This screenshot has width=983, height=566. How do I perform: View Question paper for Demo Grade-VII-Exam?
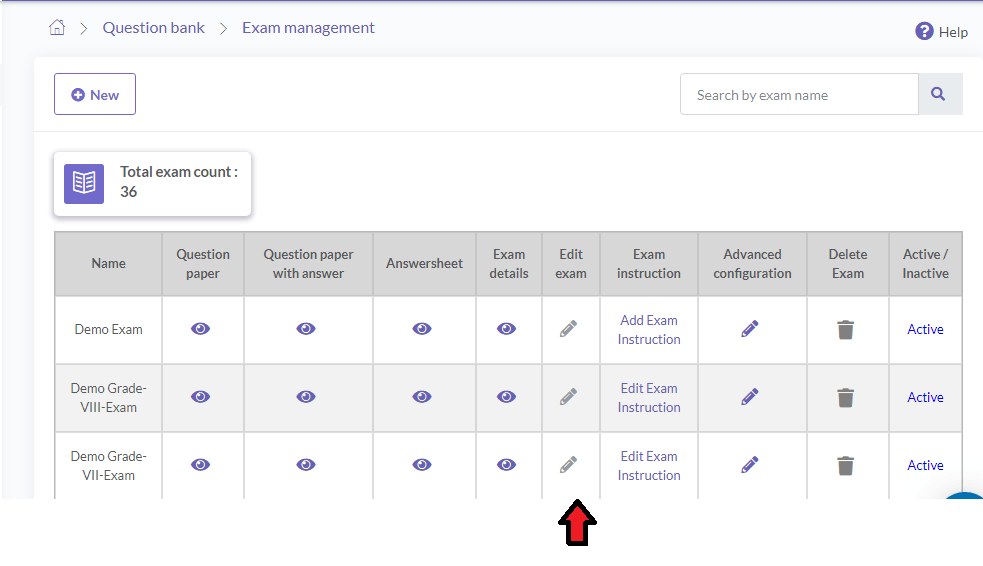coord(201,464)
